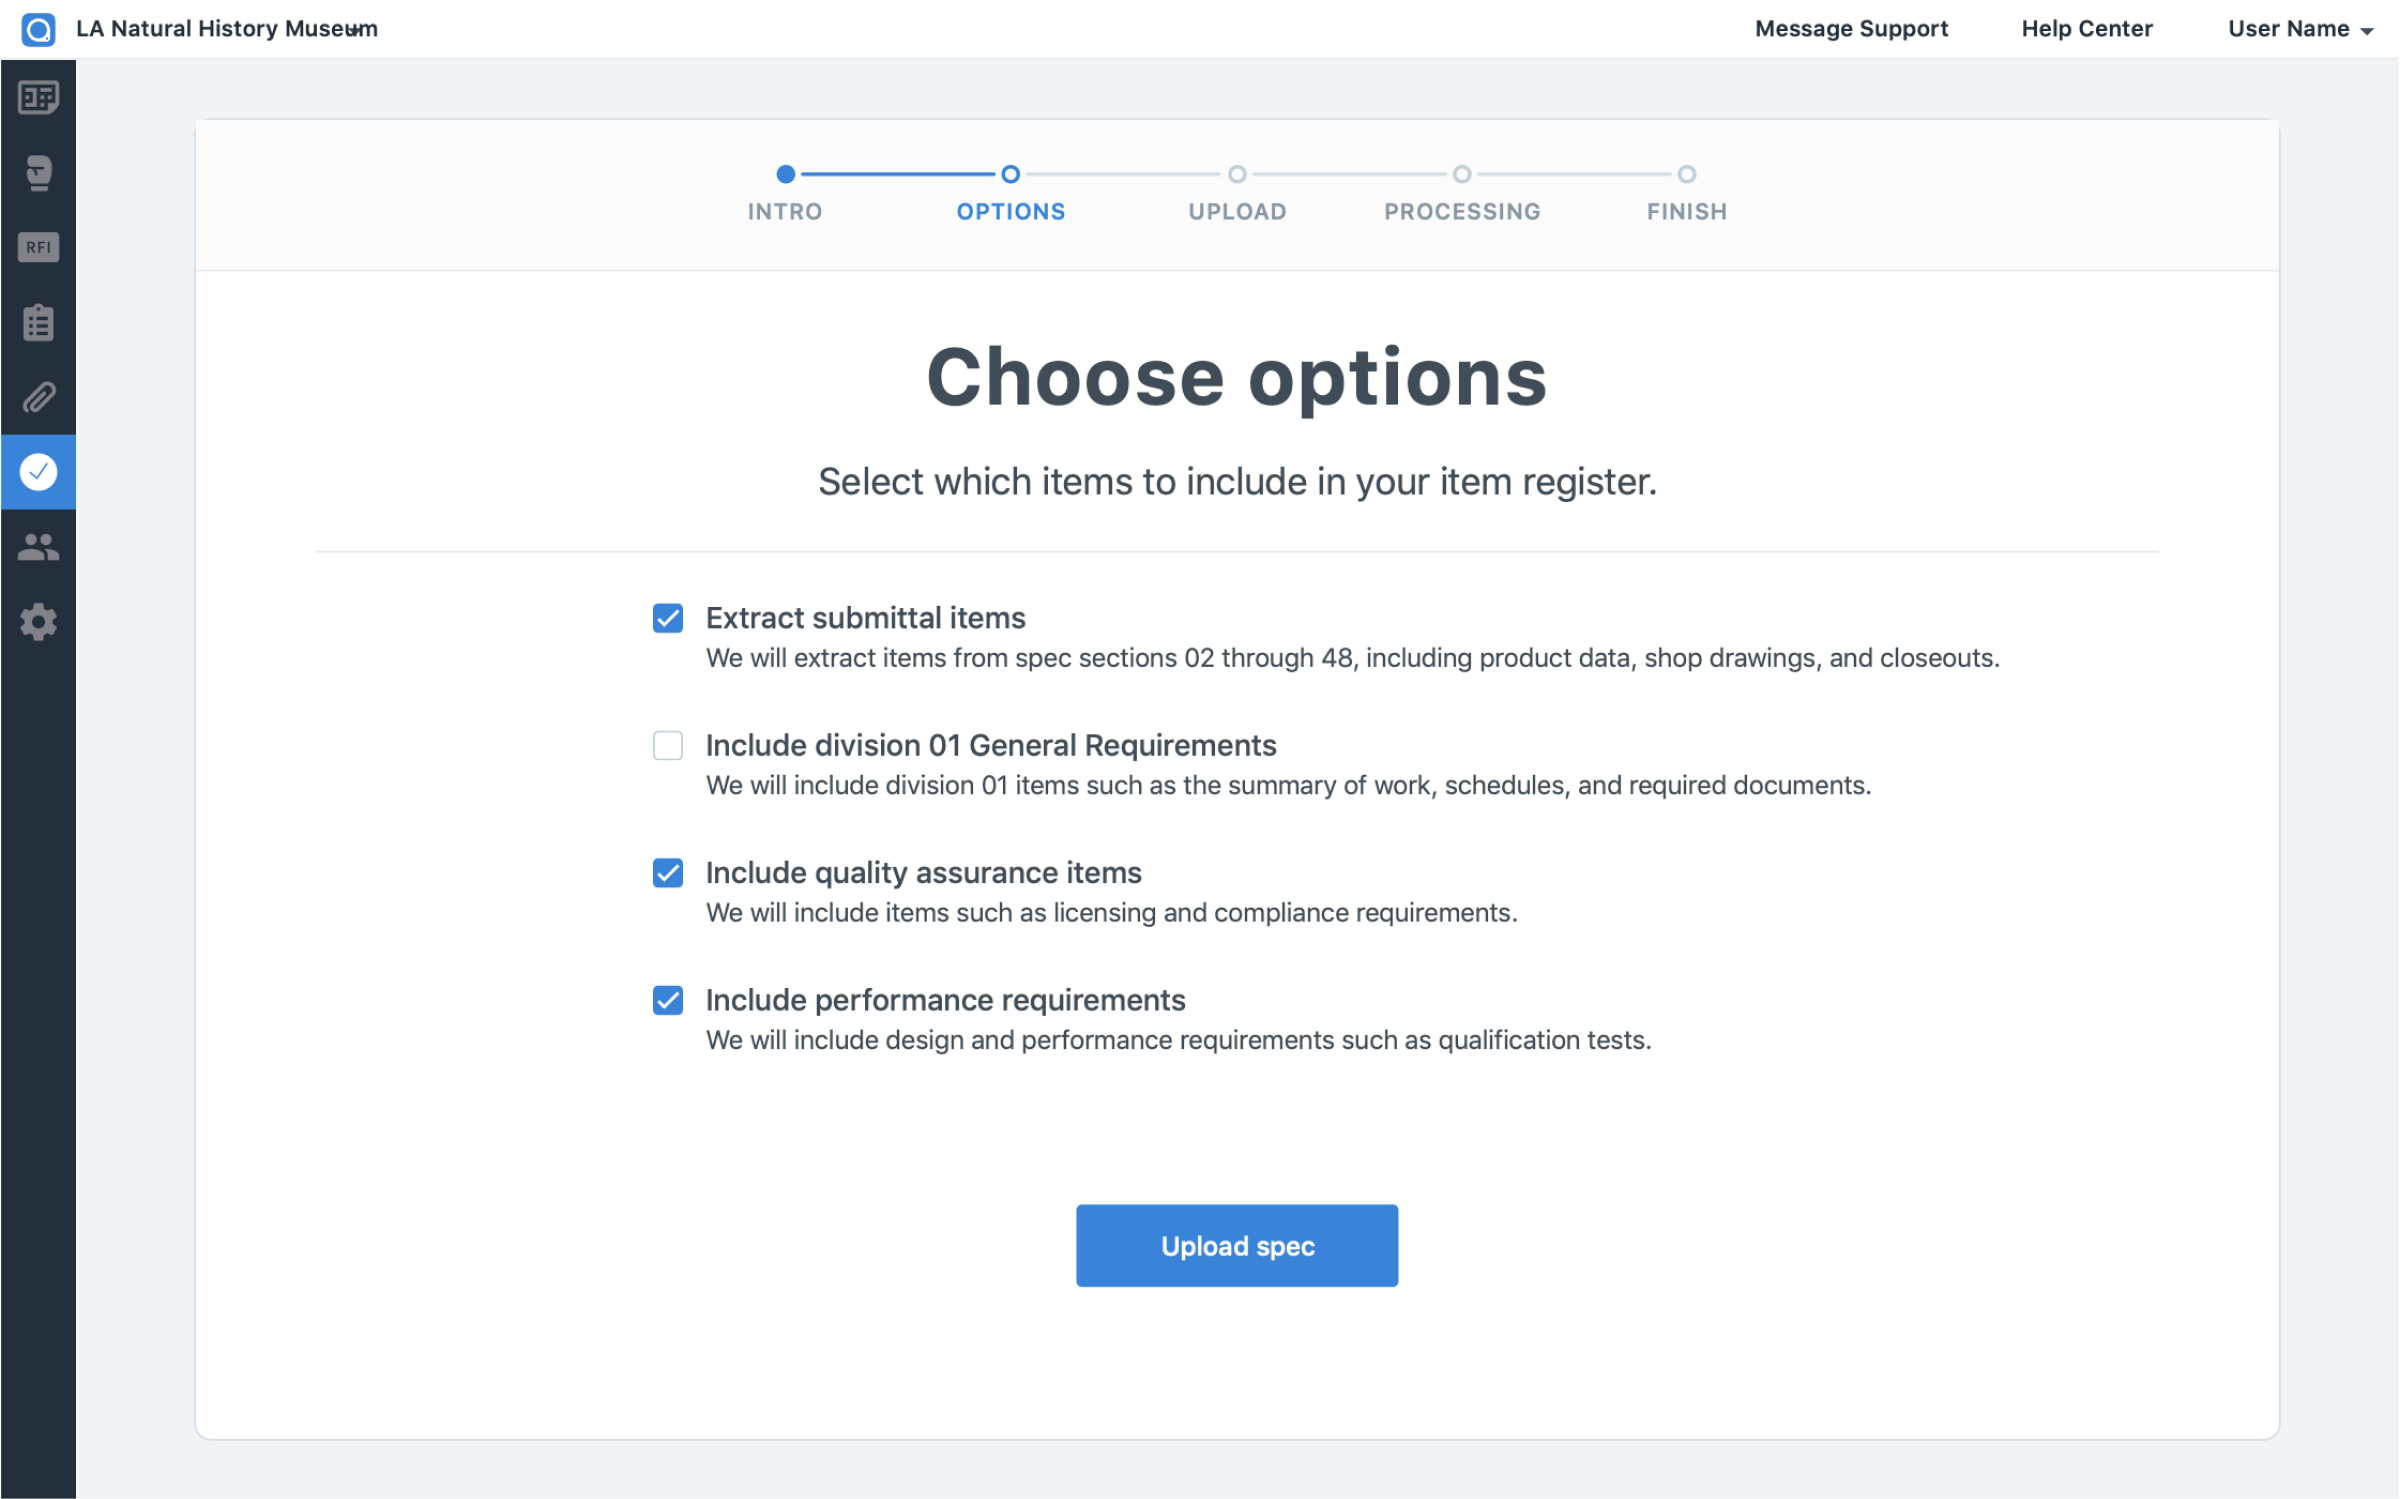Open the RFI section
Viewport: 2400px width, 1499px height.
pyautogui.click(x=38, y=248)
